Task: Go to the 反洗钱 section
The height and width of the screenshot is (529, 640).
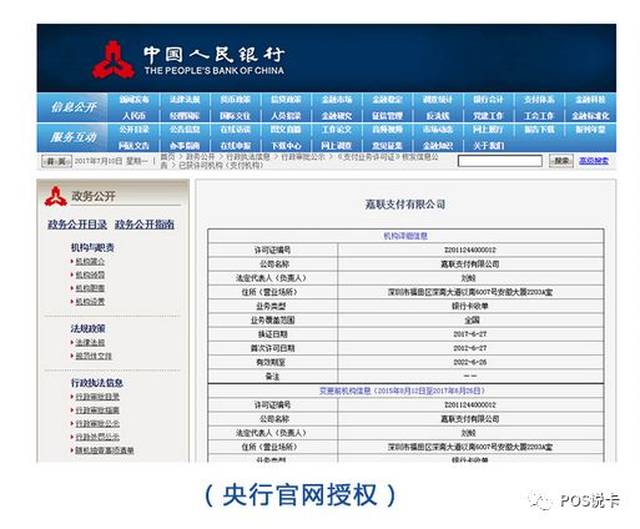Action: point(438,116)
